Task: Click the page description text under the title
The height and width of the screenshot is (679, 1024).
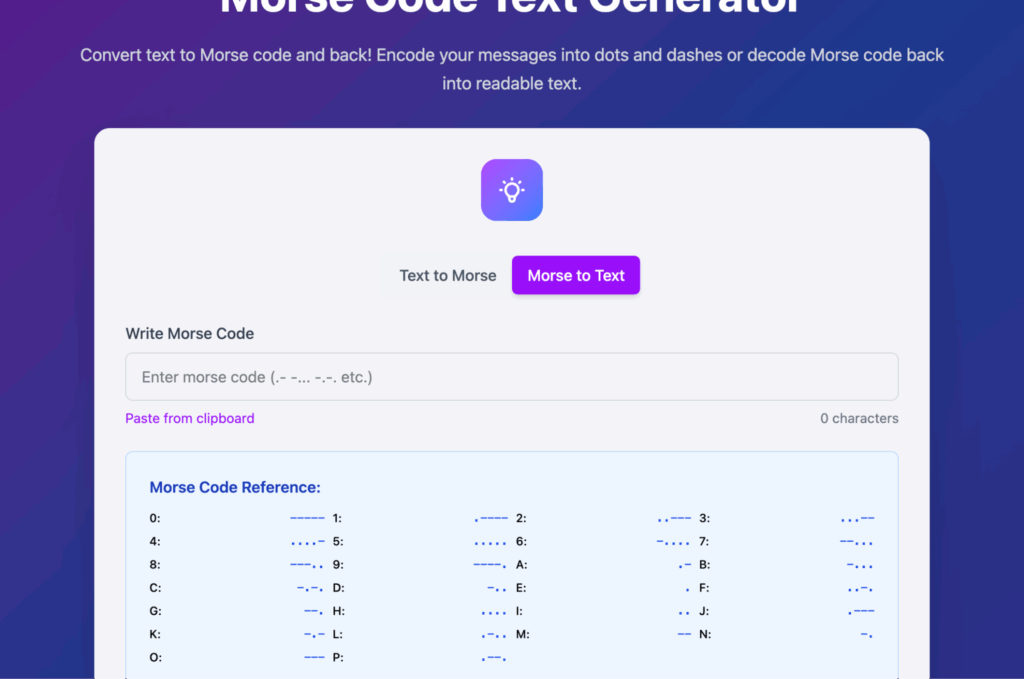Action: (x=511, y=69)
